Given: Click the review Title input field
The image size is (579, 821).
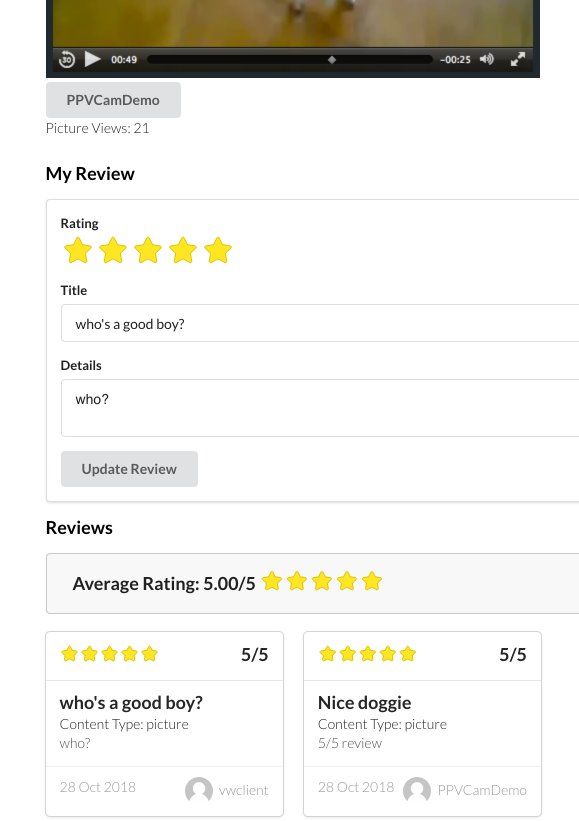Looking at the screenshot, I should (x=320, y=323).
